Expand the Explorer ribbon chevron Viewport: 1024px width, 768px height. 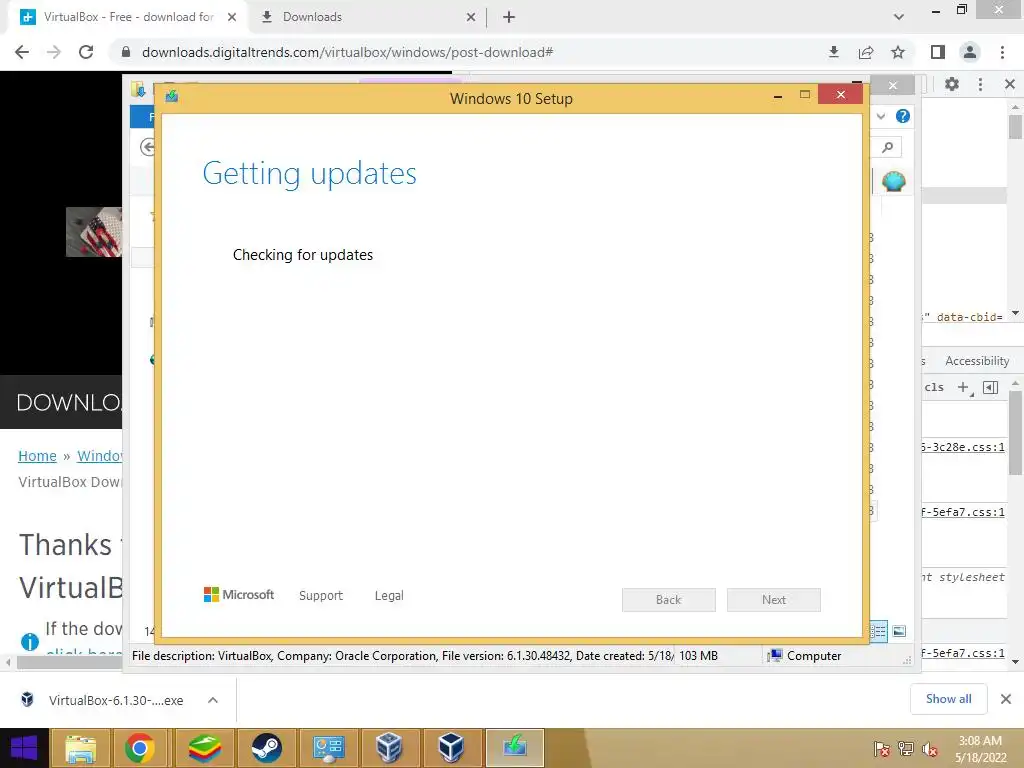pyautogui.click(x=881, y=116)
